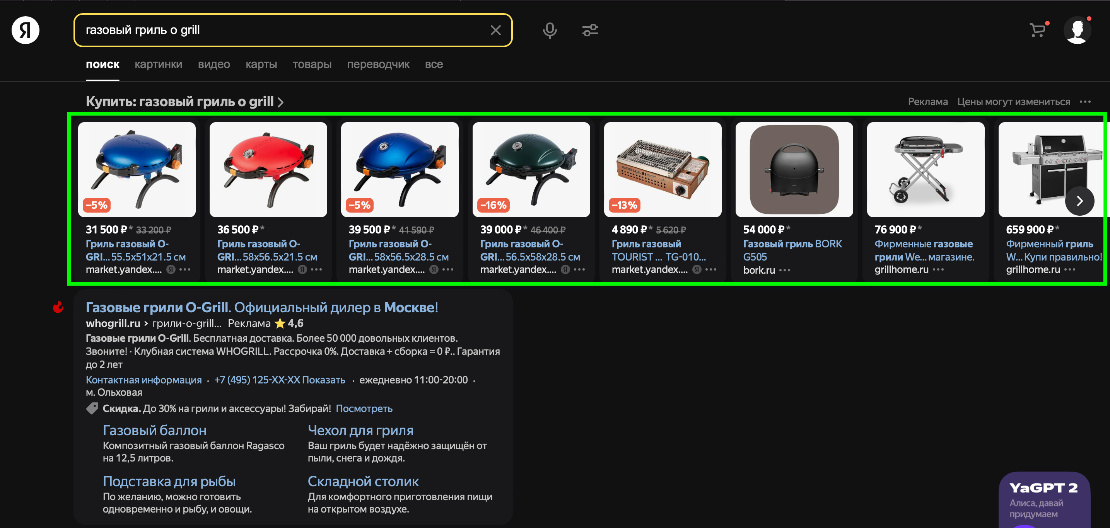Select the red O-Grill product thumbnail

[x=267, y=169]
